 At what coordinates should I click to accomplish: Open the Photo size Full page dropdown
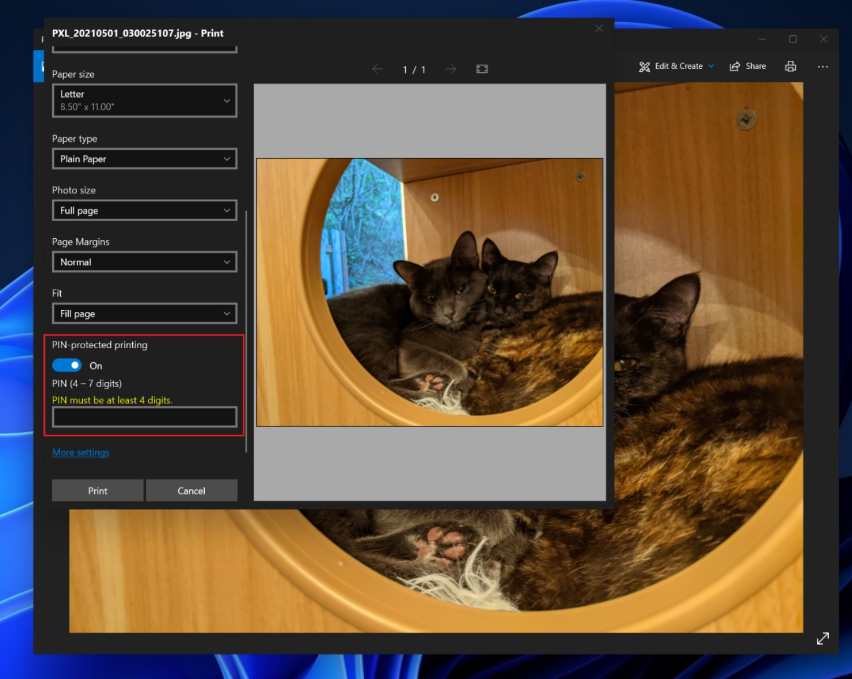pos(145,210)
